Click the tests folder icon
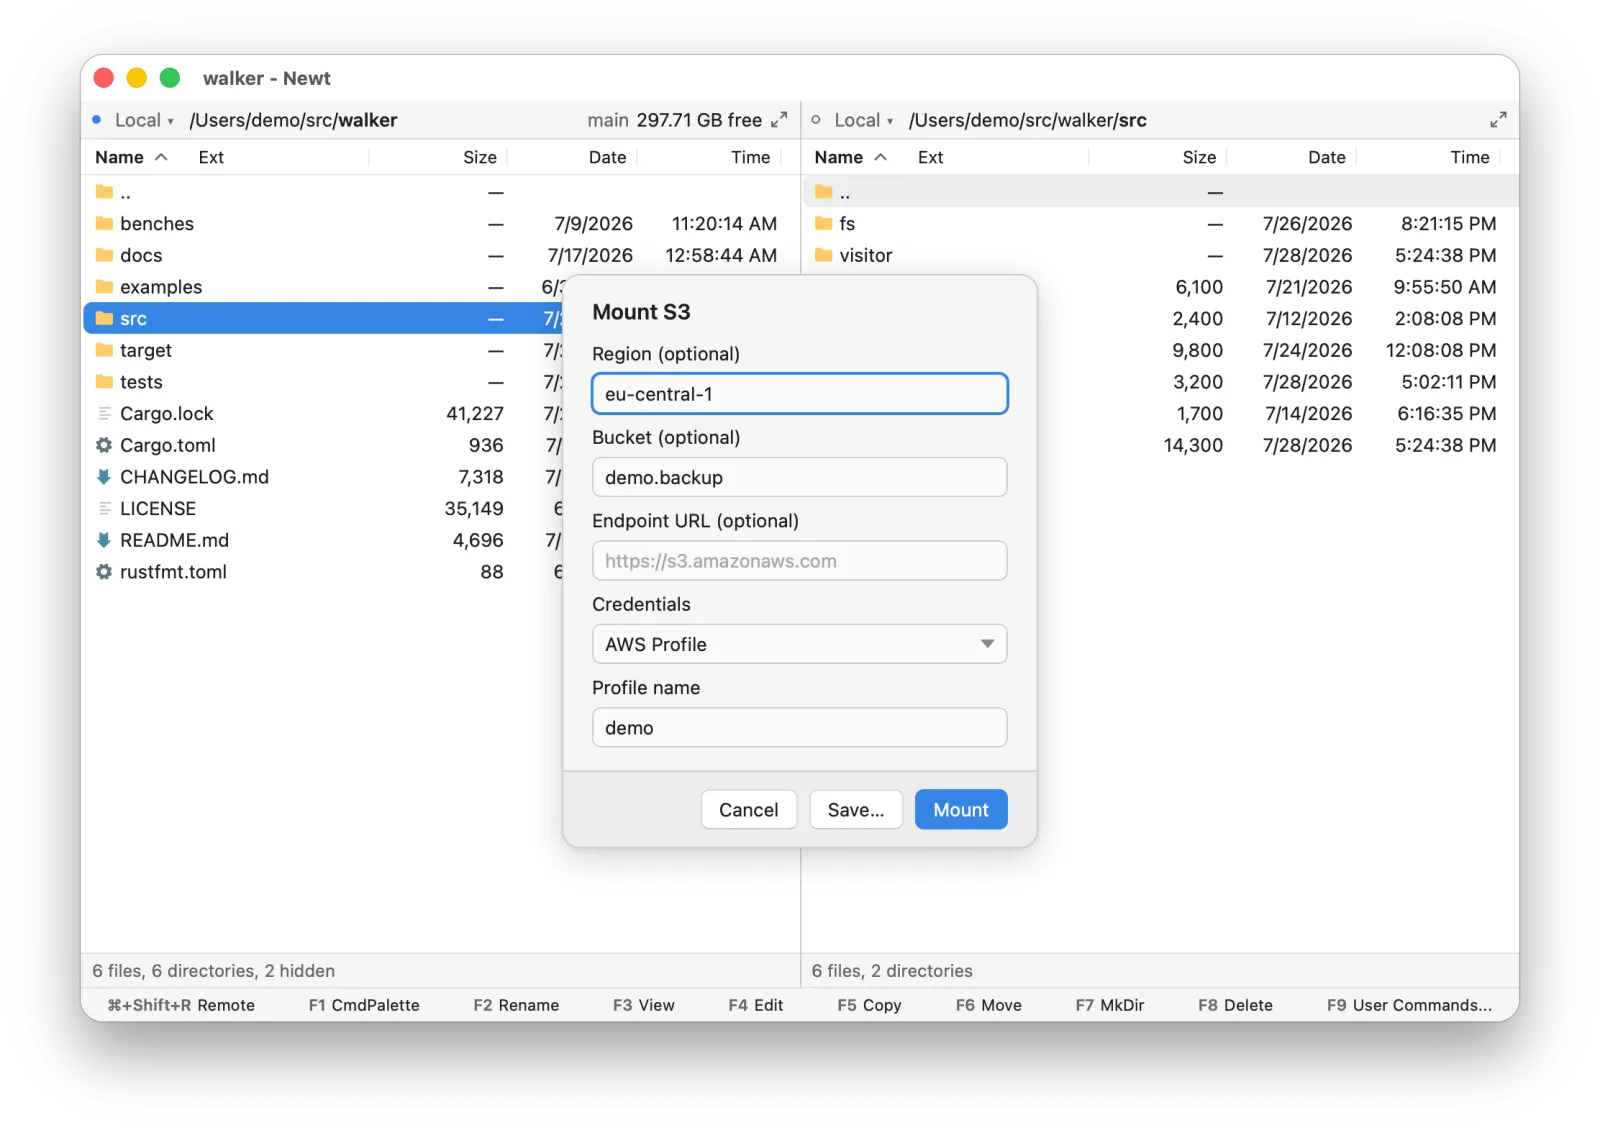Screen dimensions: 1600x1128 click(x=104, y=382)
